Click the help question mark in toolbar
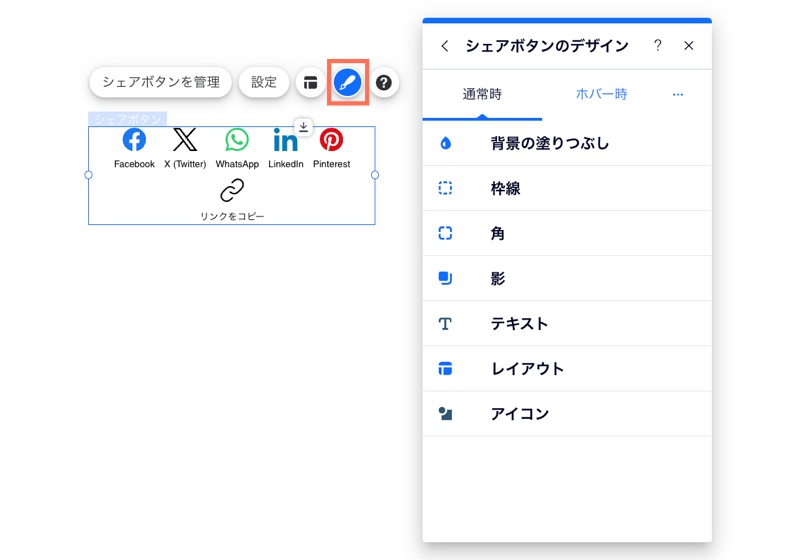The image size is (800, 560). click(384, 82)
